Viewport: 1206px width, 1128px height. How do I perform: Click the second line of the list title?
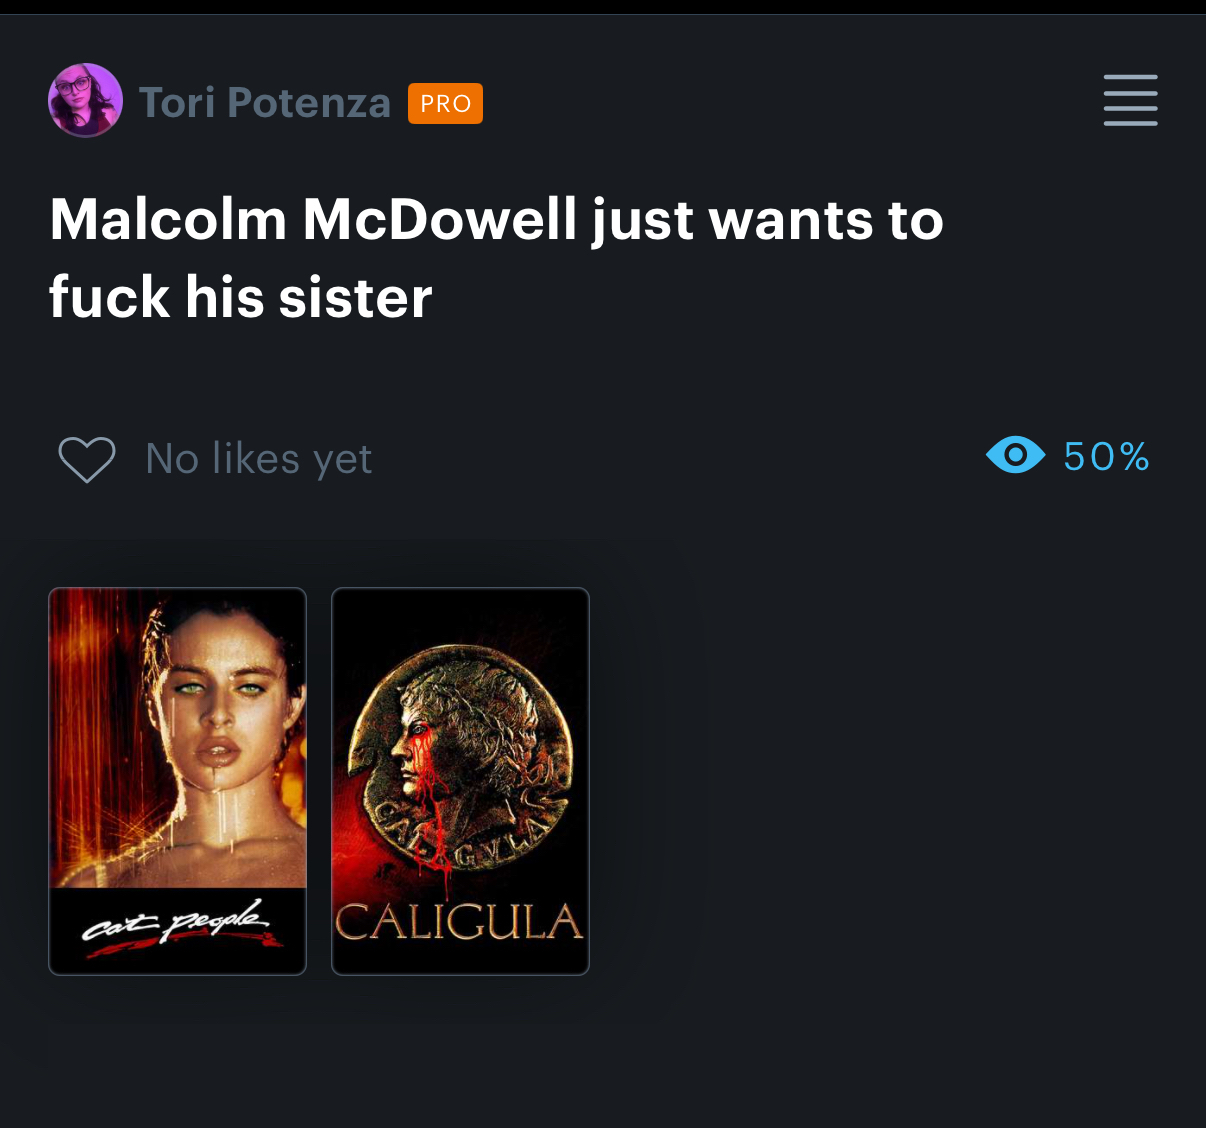click(x=240, y=297)
